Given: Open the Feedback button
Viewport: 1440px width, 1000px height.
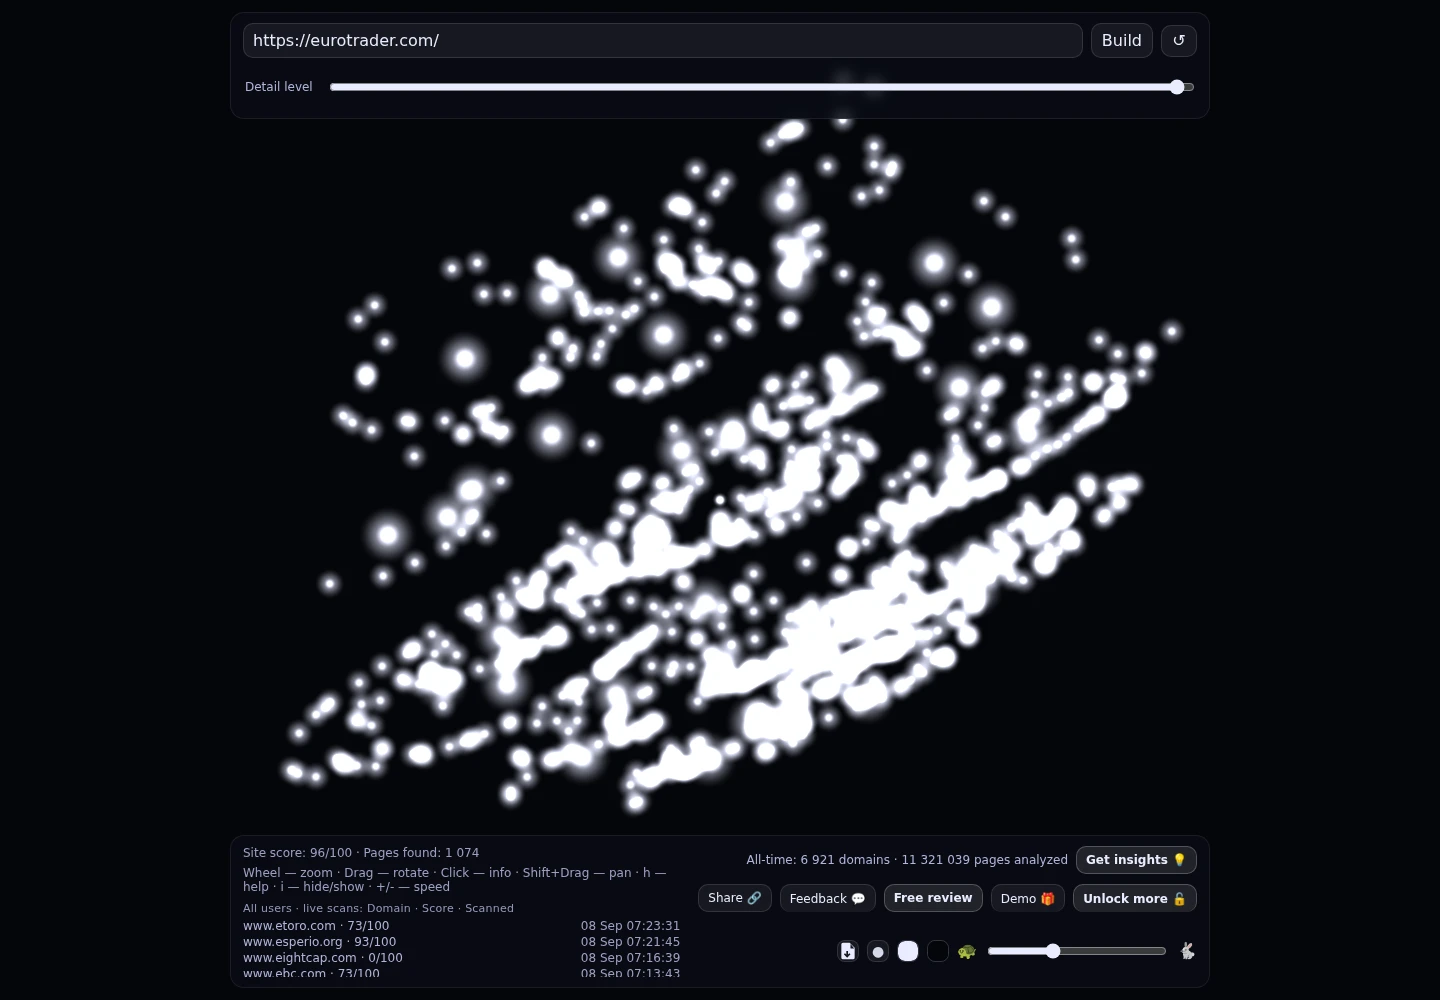Looking at the screenshot, I should pyautogui.click(x=828, y=898).
